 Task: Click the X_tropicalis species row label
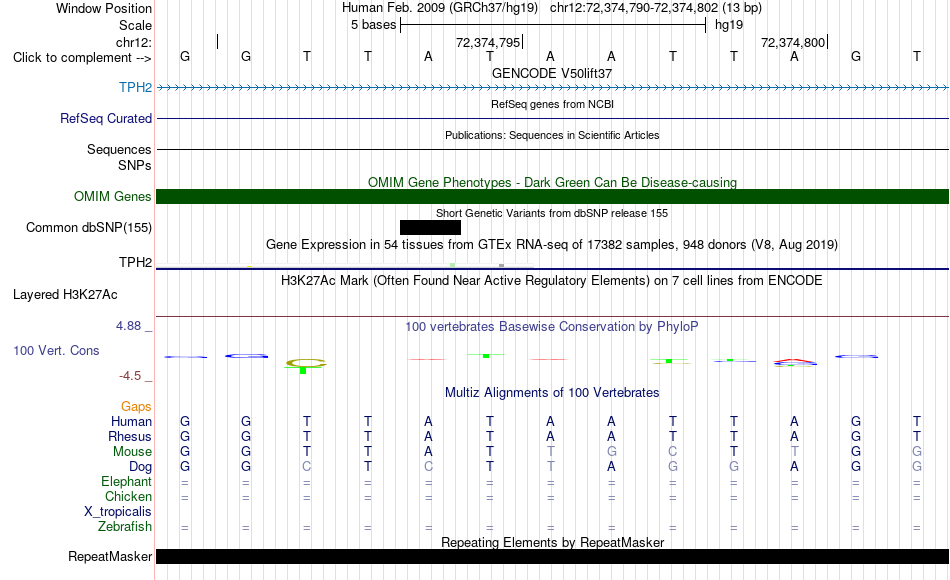coord(118,512)
